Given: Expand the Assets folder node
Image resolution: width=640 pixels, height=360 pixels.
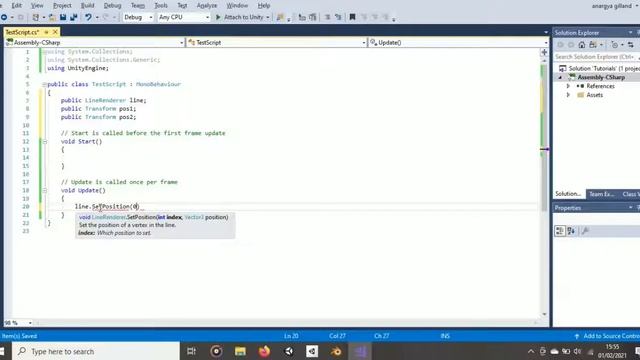Looking at the screenshot, I should tap(568, 95).
